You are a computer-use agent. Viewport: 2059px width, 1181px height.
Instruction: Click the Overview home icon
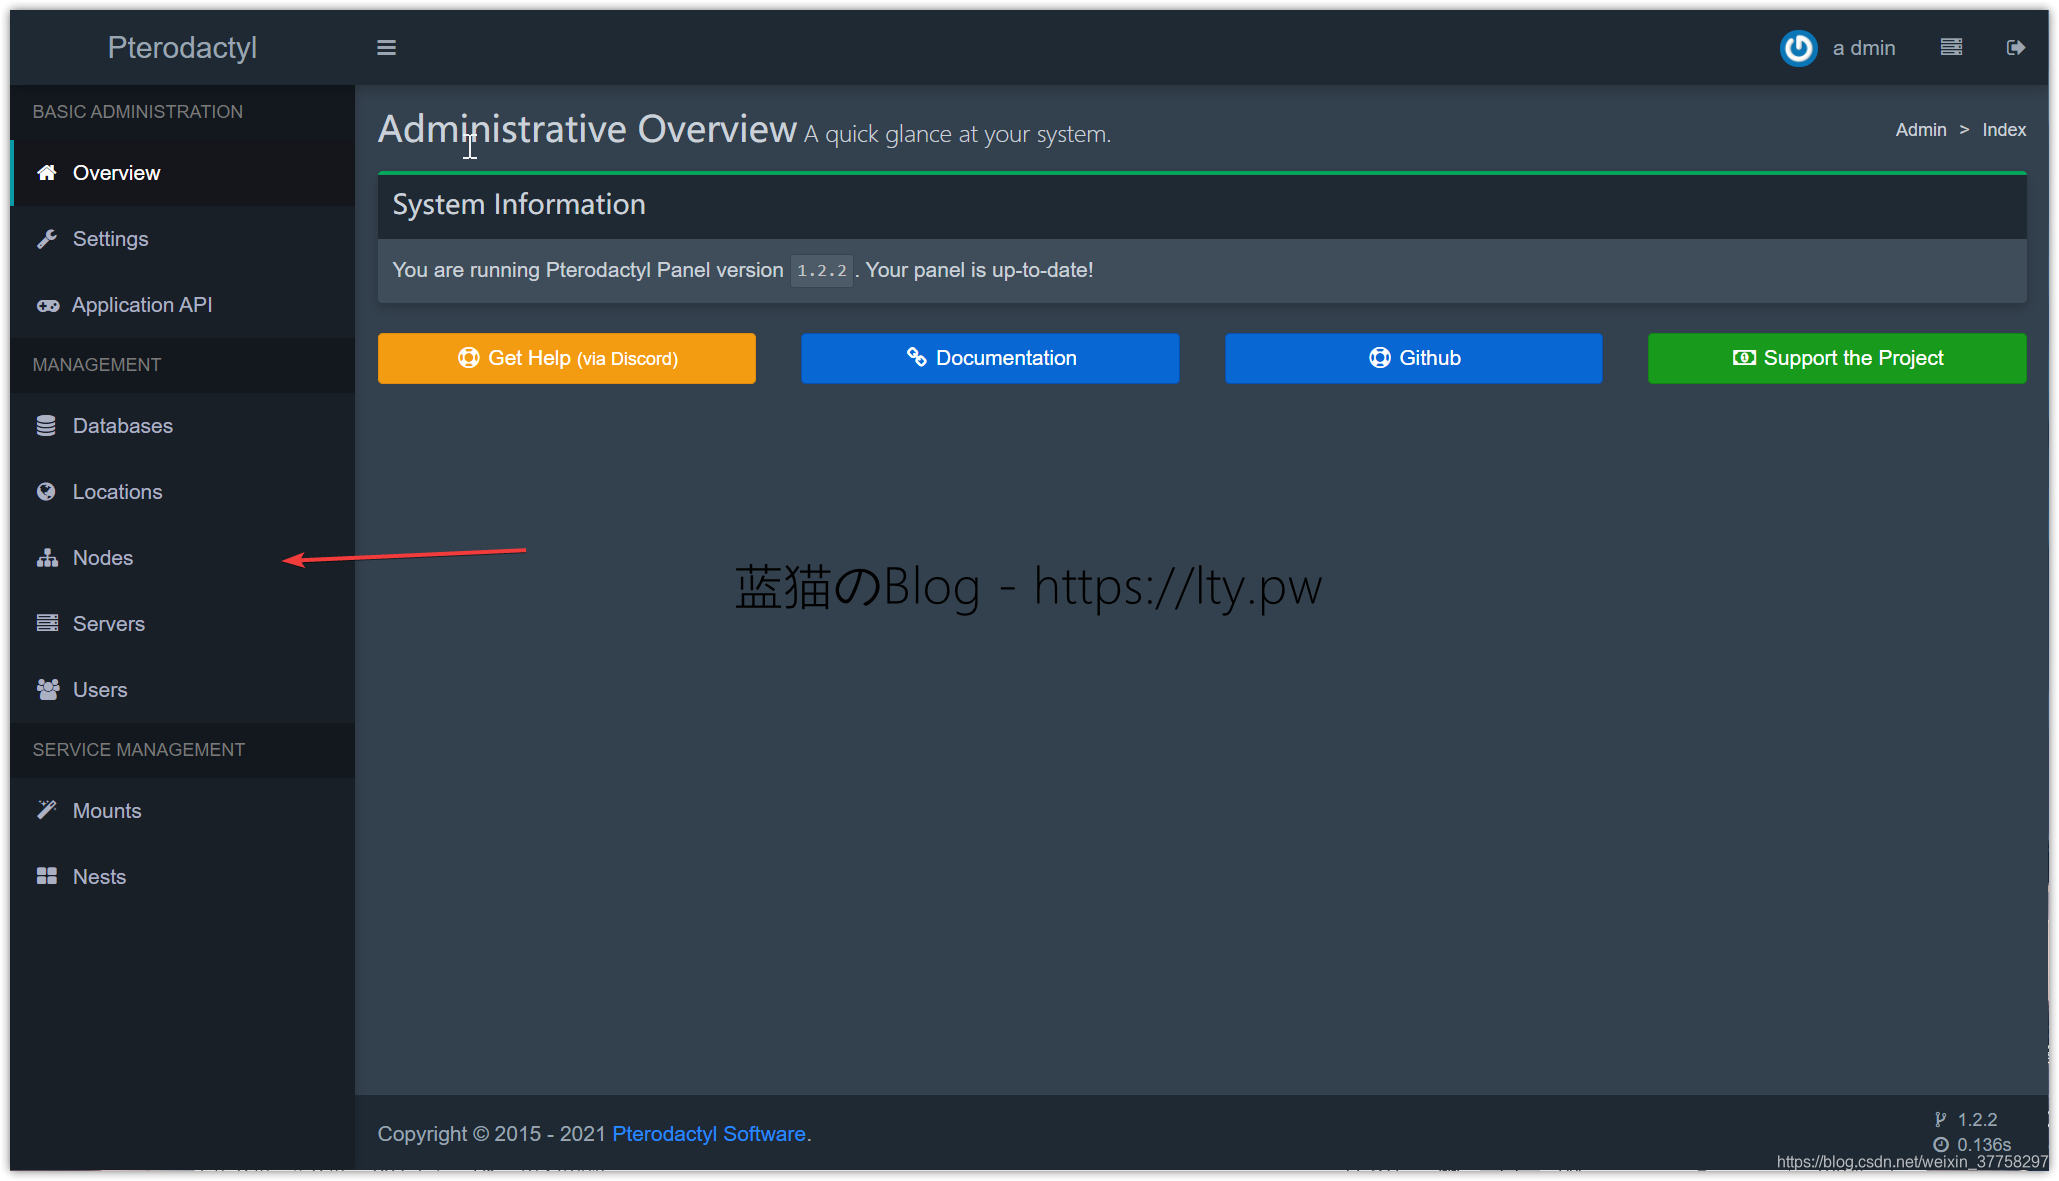point(46,173)
